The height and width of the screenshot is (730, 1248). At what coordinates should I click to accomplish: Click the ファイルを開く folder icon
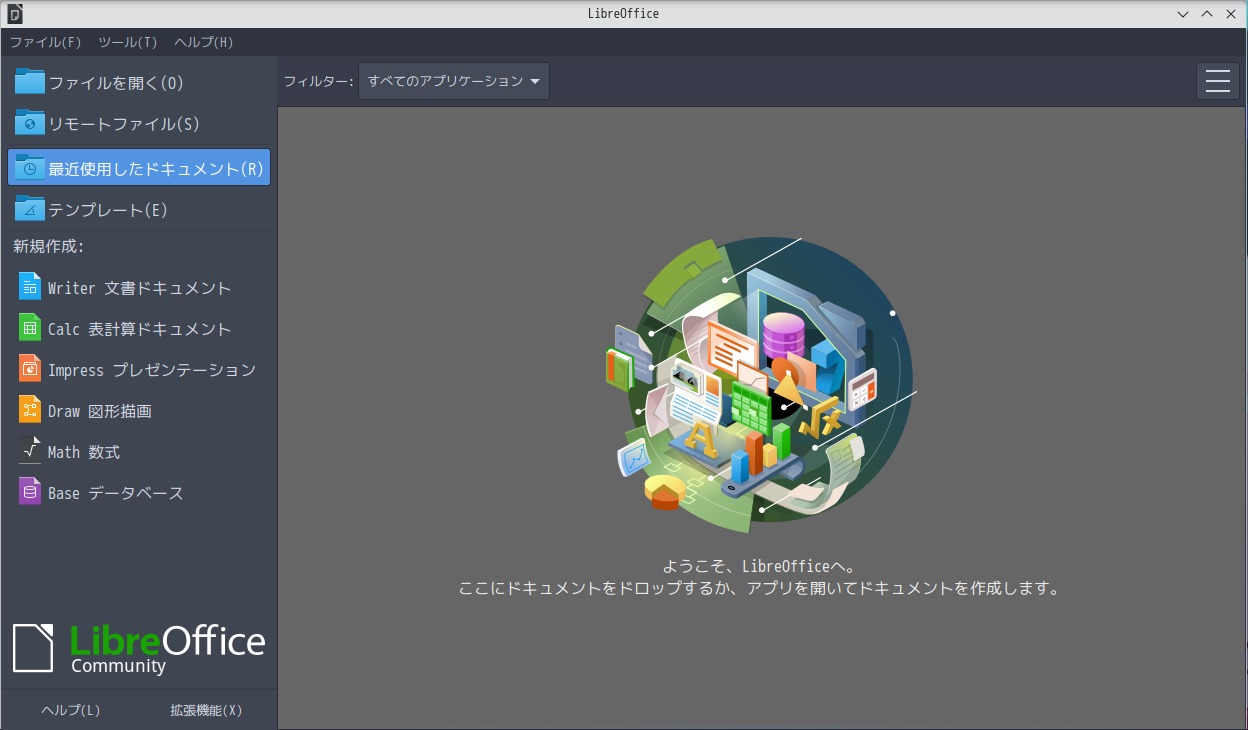pyautogui.click(x=26, y=80)
